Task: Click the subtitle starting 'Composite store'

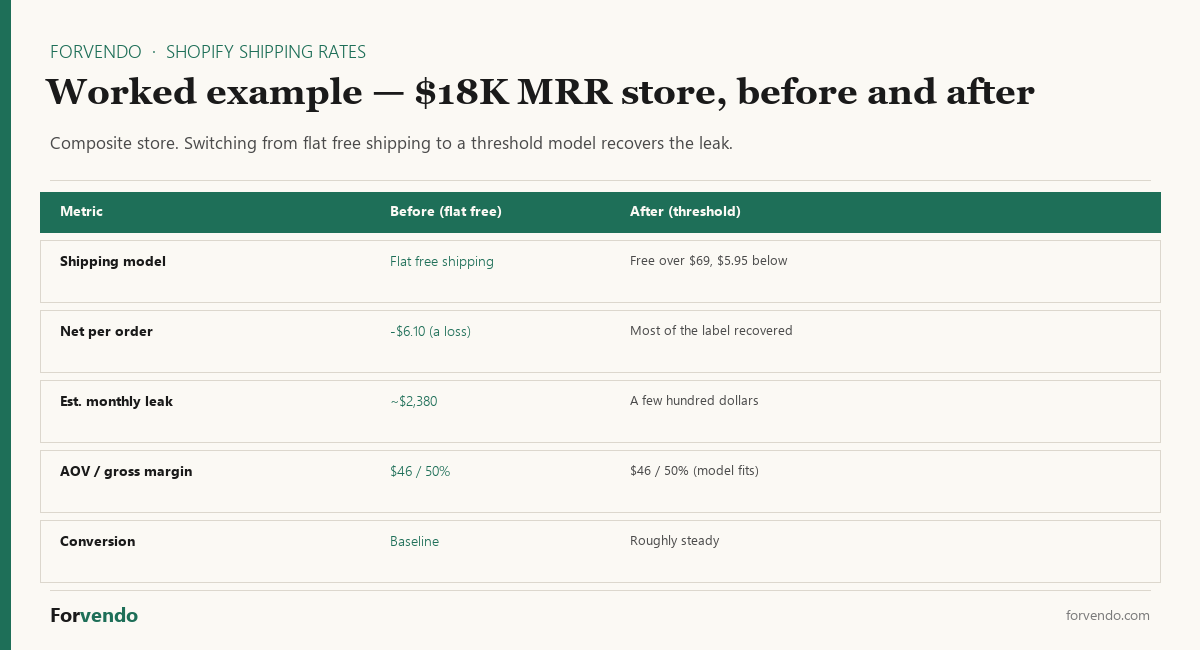Action: [x=391, y=143]
